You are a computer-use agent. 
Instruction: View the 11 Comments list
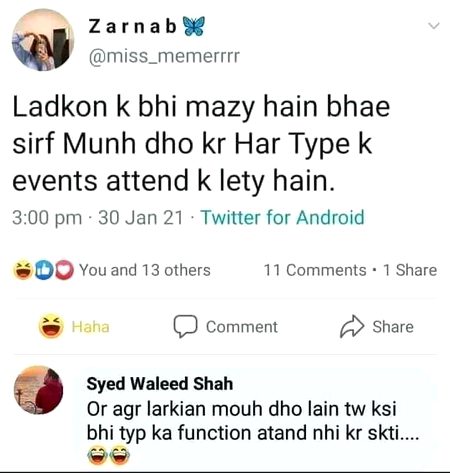(x=315, y=270)
